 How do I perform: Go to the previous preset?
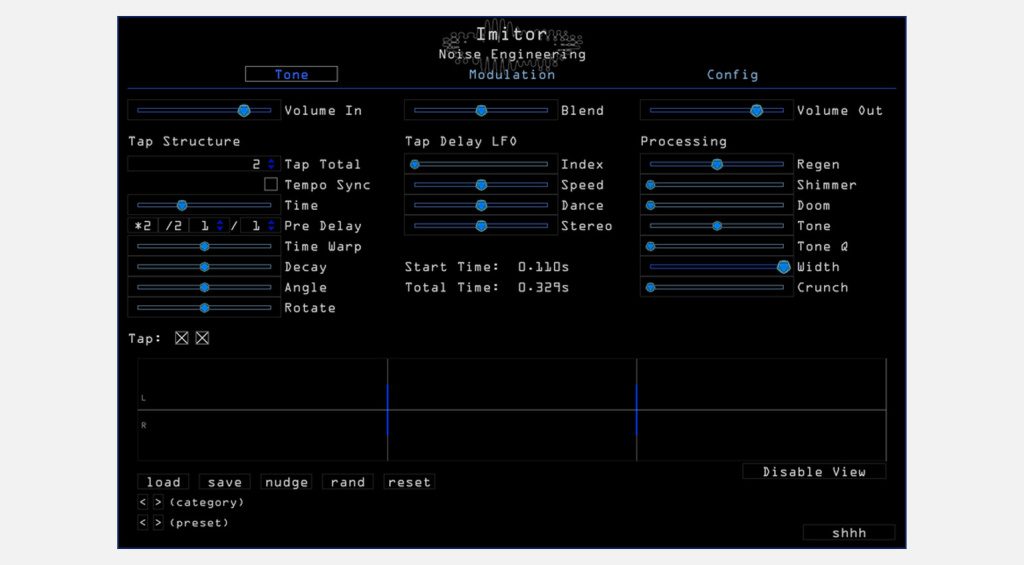pyautogui.click(x=143, y=523)
